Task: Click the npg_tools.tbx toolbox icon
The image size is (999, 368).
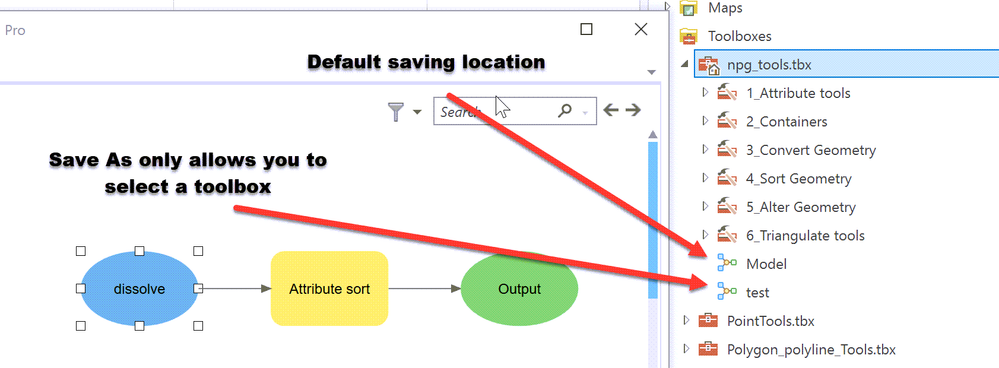Action: click(x=709, y=65)
